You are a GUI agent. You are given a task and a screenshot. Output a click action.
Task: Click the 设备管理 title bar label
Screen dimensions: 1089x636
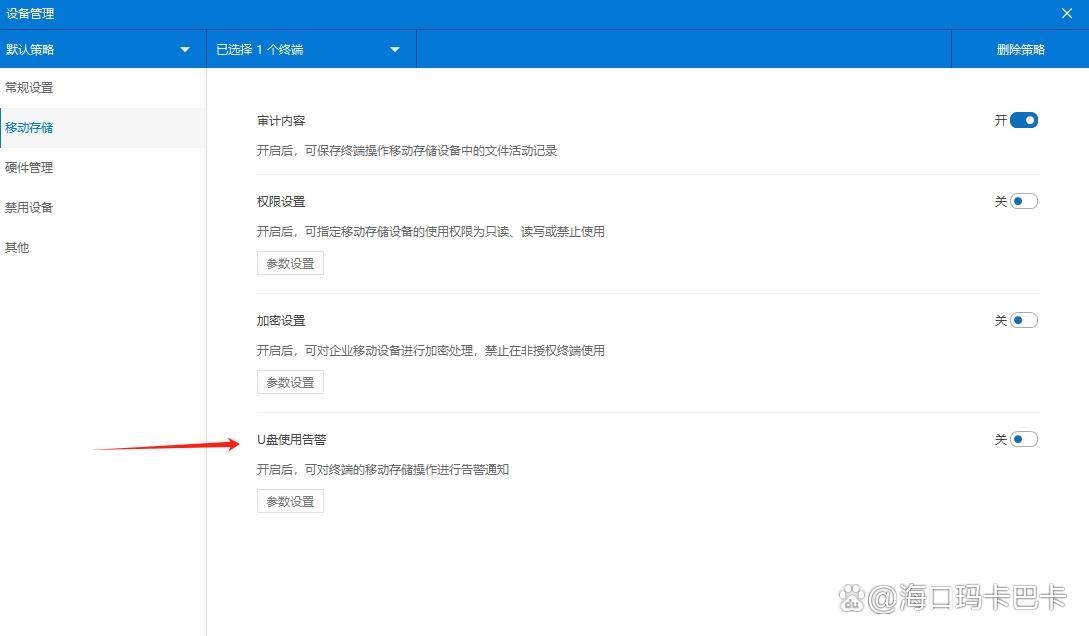31,13
